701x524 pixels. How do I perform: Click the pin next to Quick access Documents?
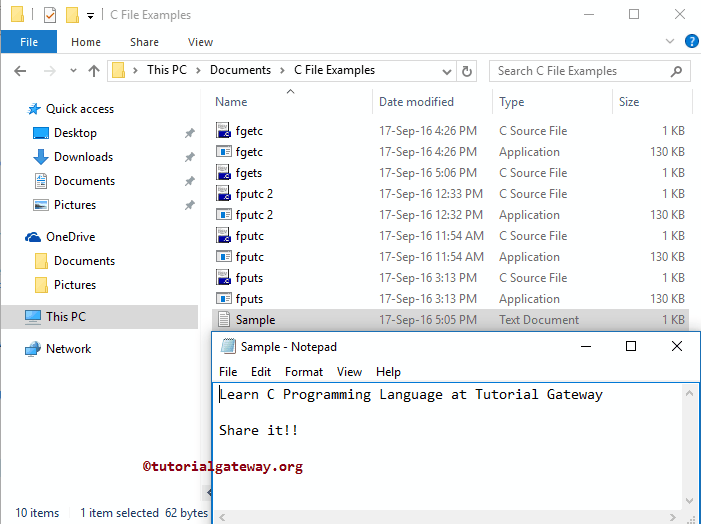click(x=190, y=181)
